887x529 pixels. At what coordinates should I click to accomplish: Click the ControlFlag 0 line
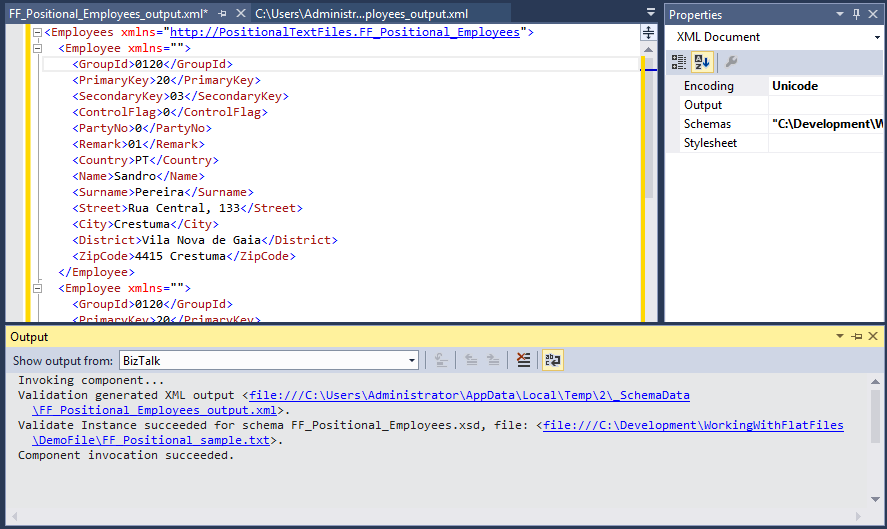(170, 112)
